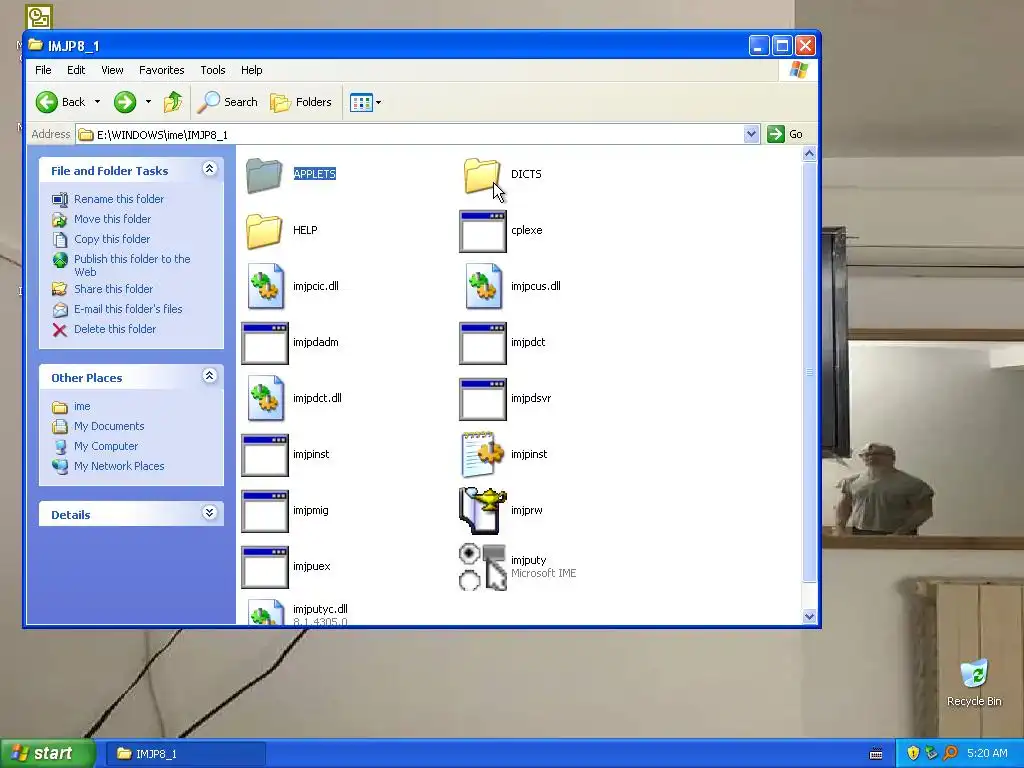
Task: Open the Forward history dropdown arrow
Action: coord(148,102)
